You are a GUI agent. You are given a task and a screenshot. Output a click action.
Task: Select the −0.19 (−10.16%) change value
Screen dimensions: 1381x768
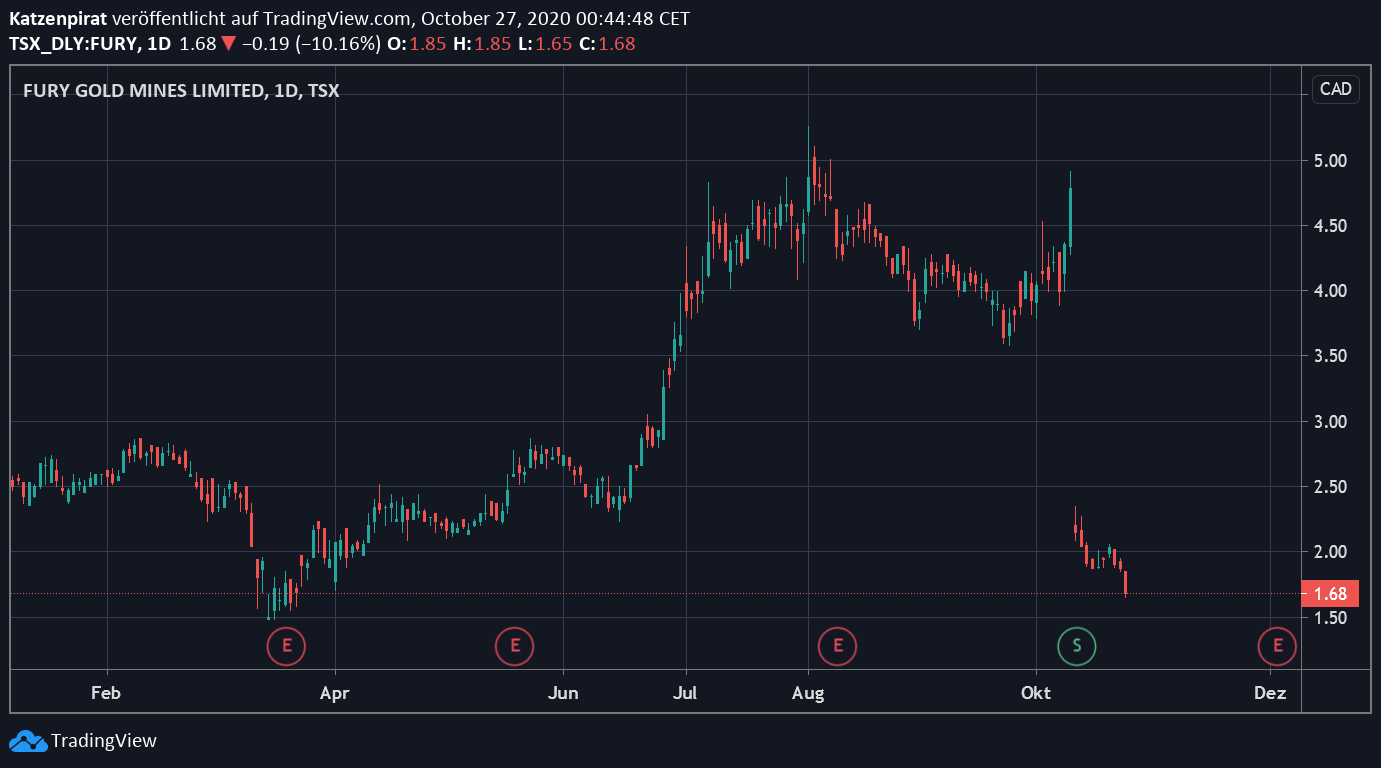pos(311,44)
